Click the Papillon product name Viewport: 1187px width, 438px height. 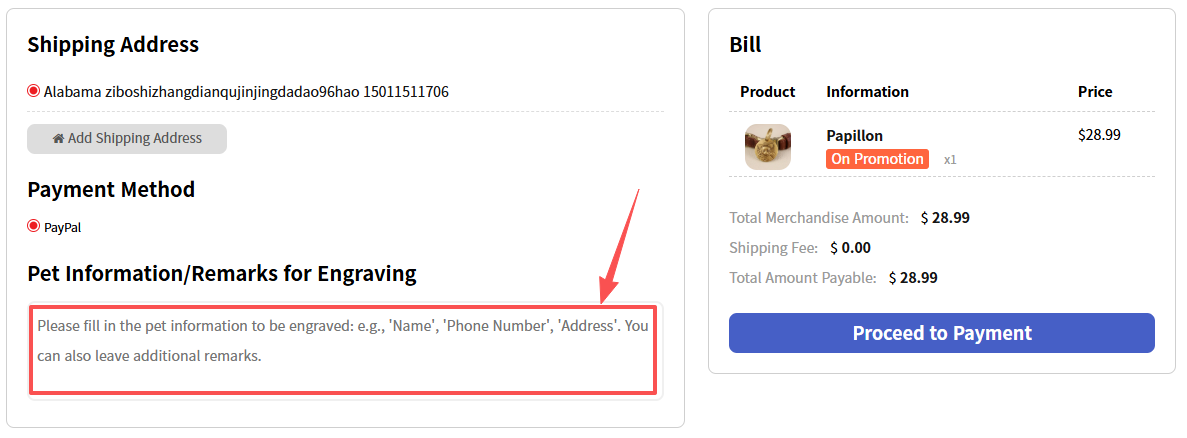[x=854, y=136]
